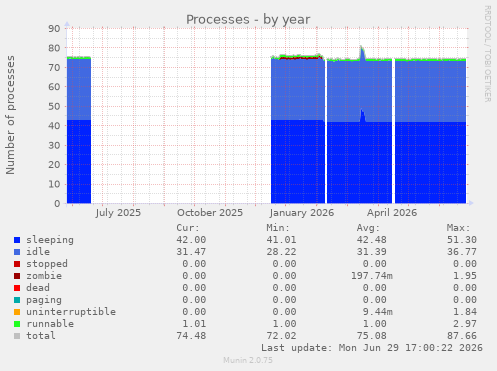
Task: Click sleeping average value 42.48
Action: click(372, 240)
